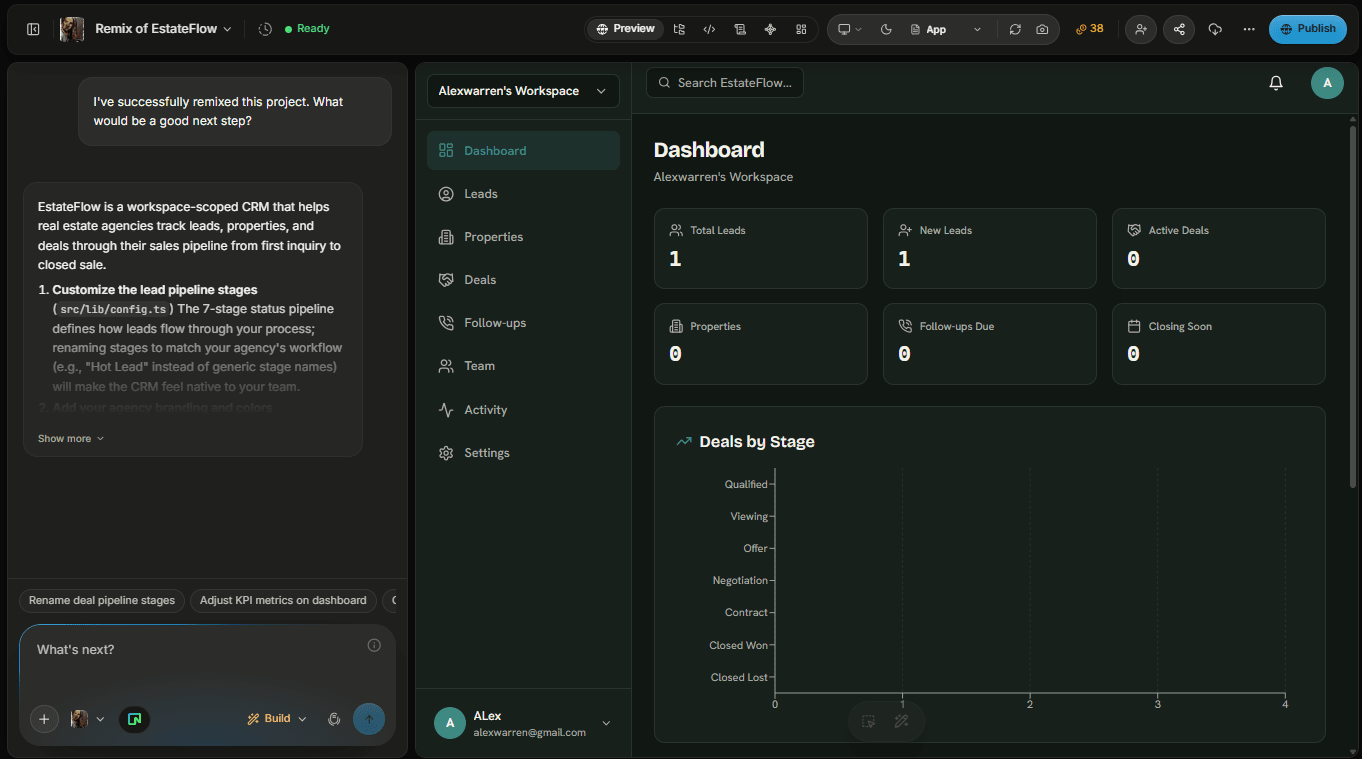The image size is (1362, 759).
Task: Open Follow-ups in sidebar
Action: [523, 323]
